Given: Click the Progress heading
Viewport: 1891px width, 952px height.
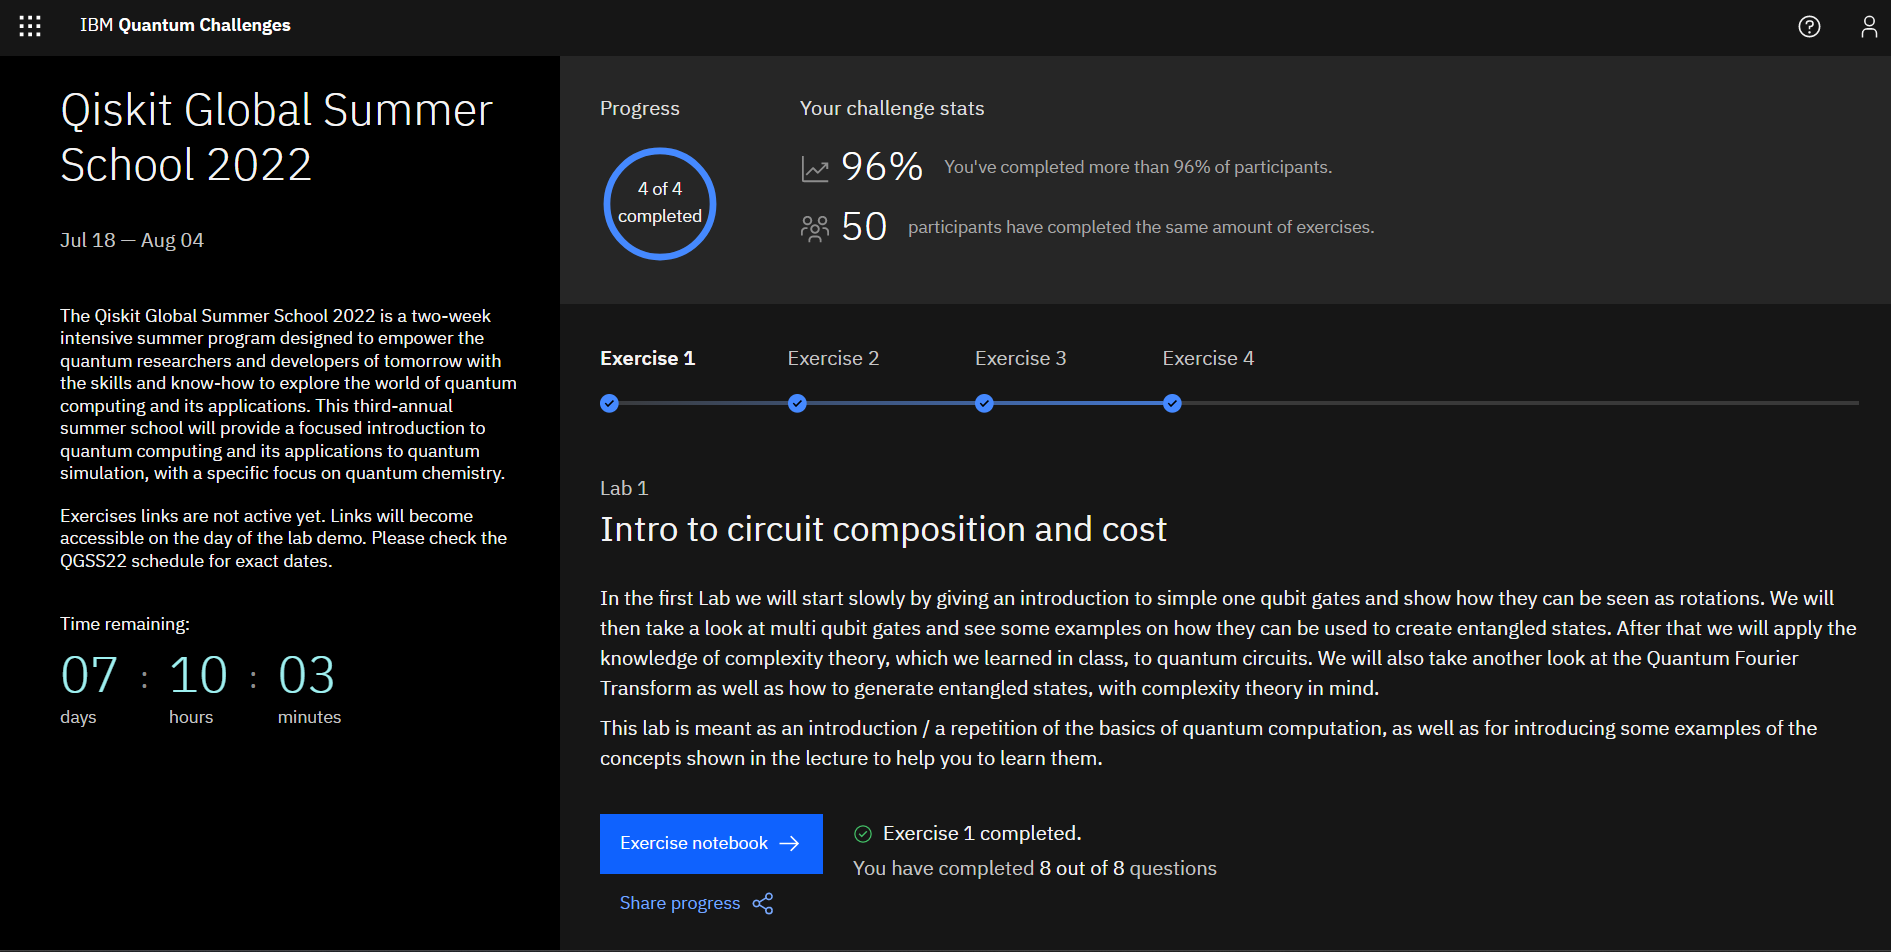Looking at the screenshot, I should coord(640,108).
